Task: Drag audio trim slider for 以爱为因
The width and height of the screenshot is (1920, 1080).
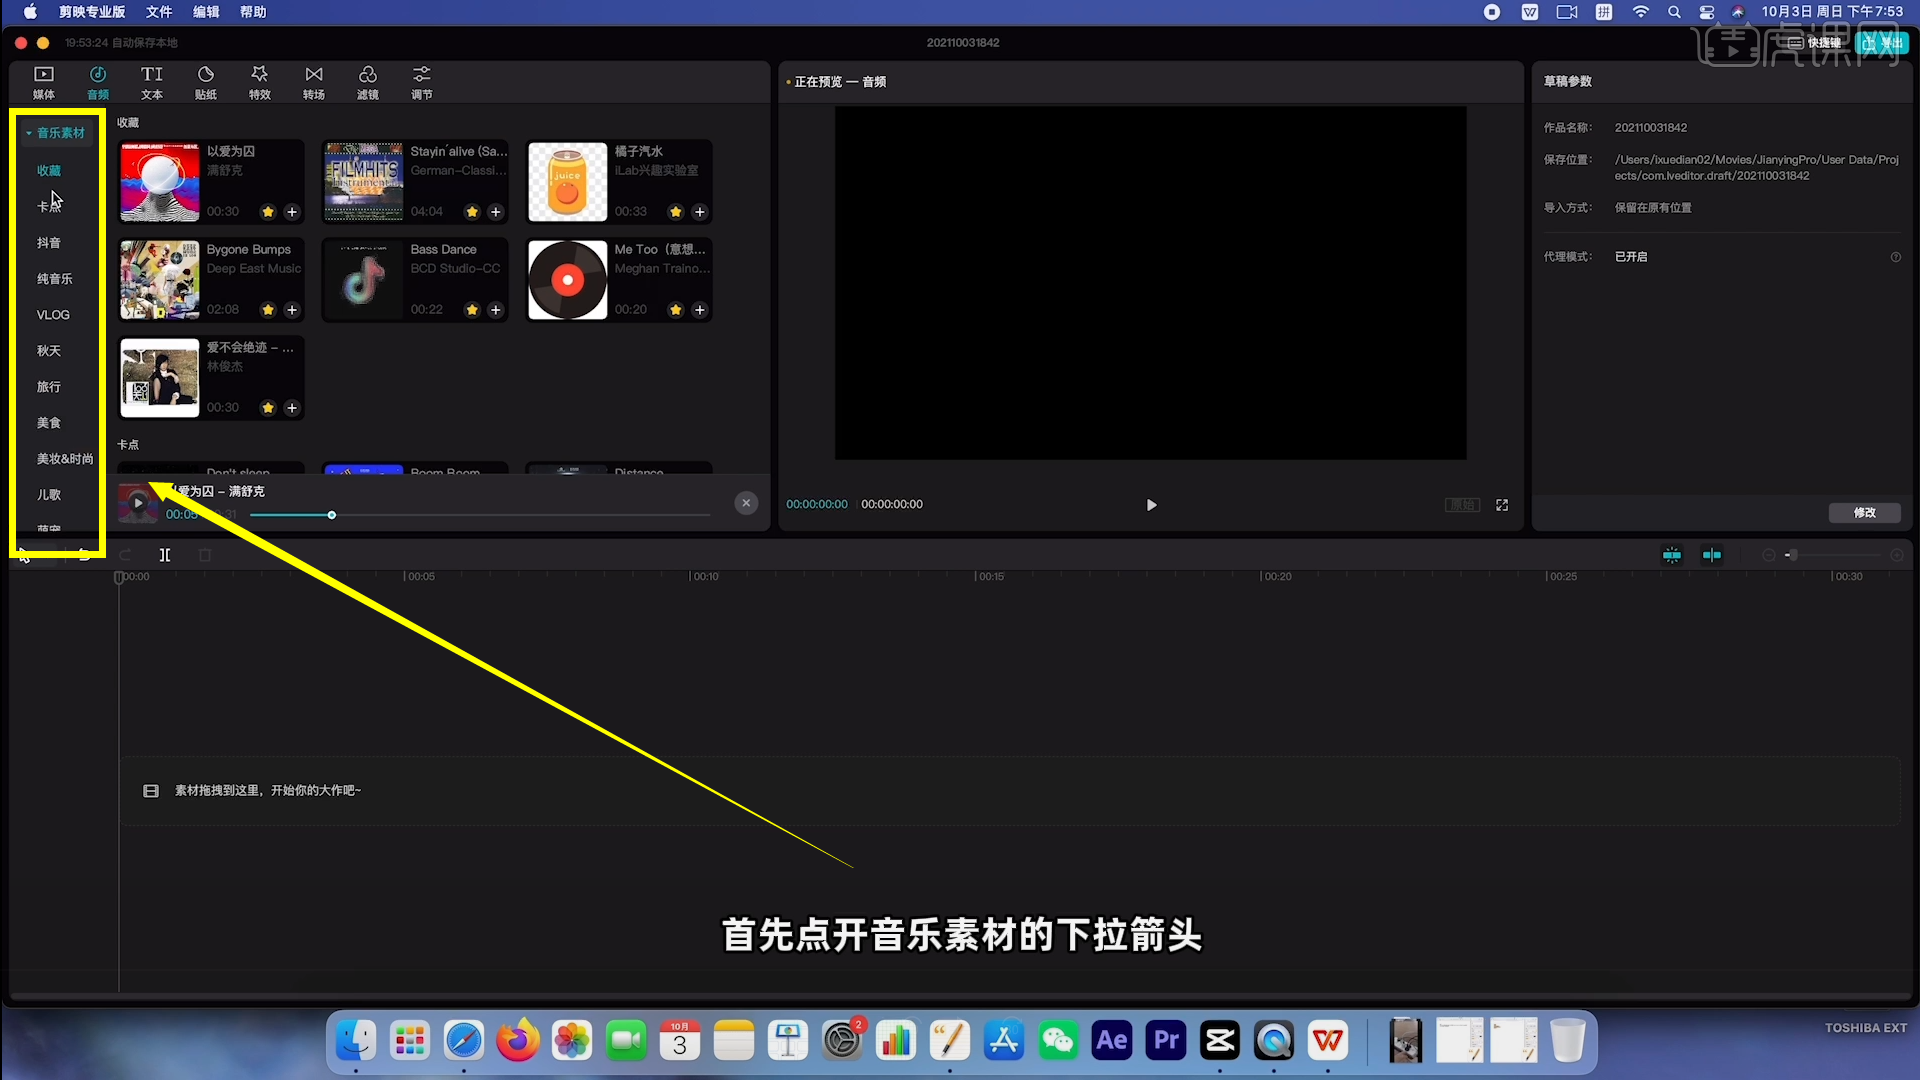Action: tap(334, 516)
